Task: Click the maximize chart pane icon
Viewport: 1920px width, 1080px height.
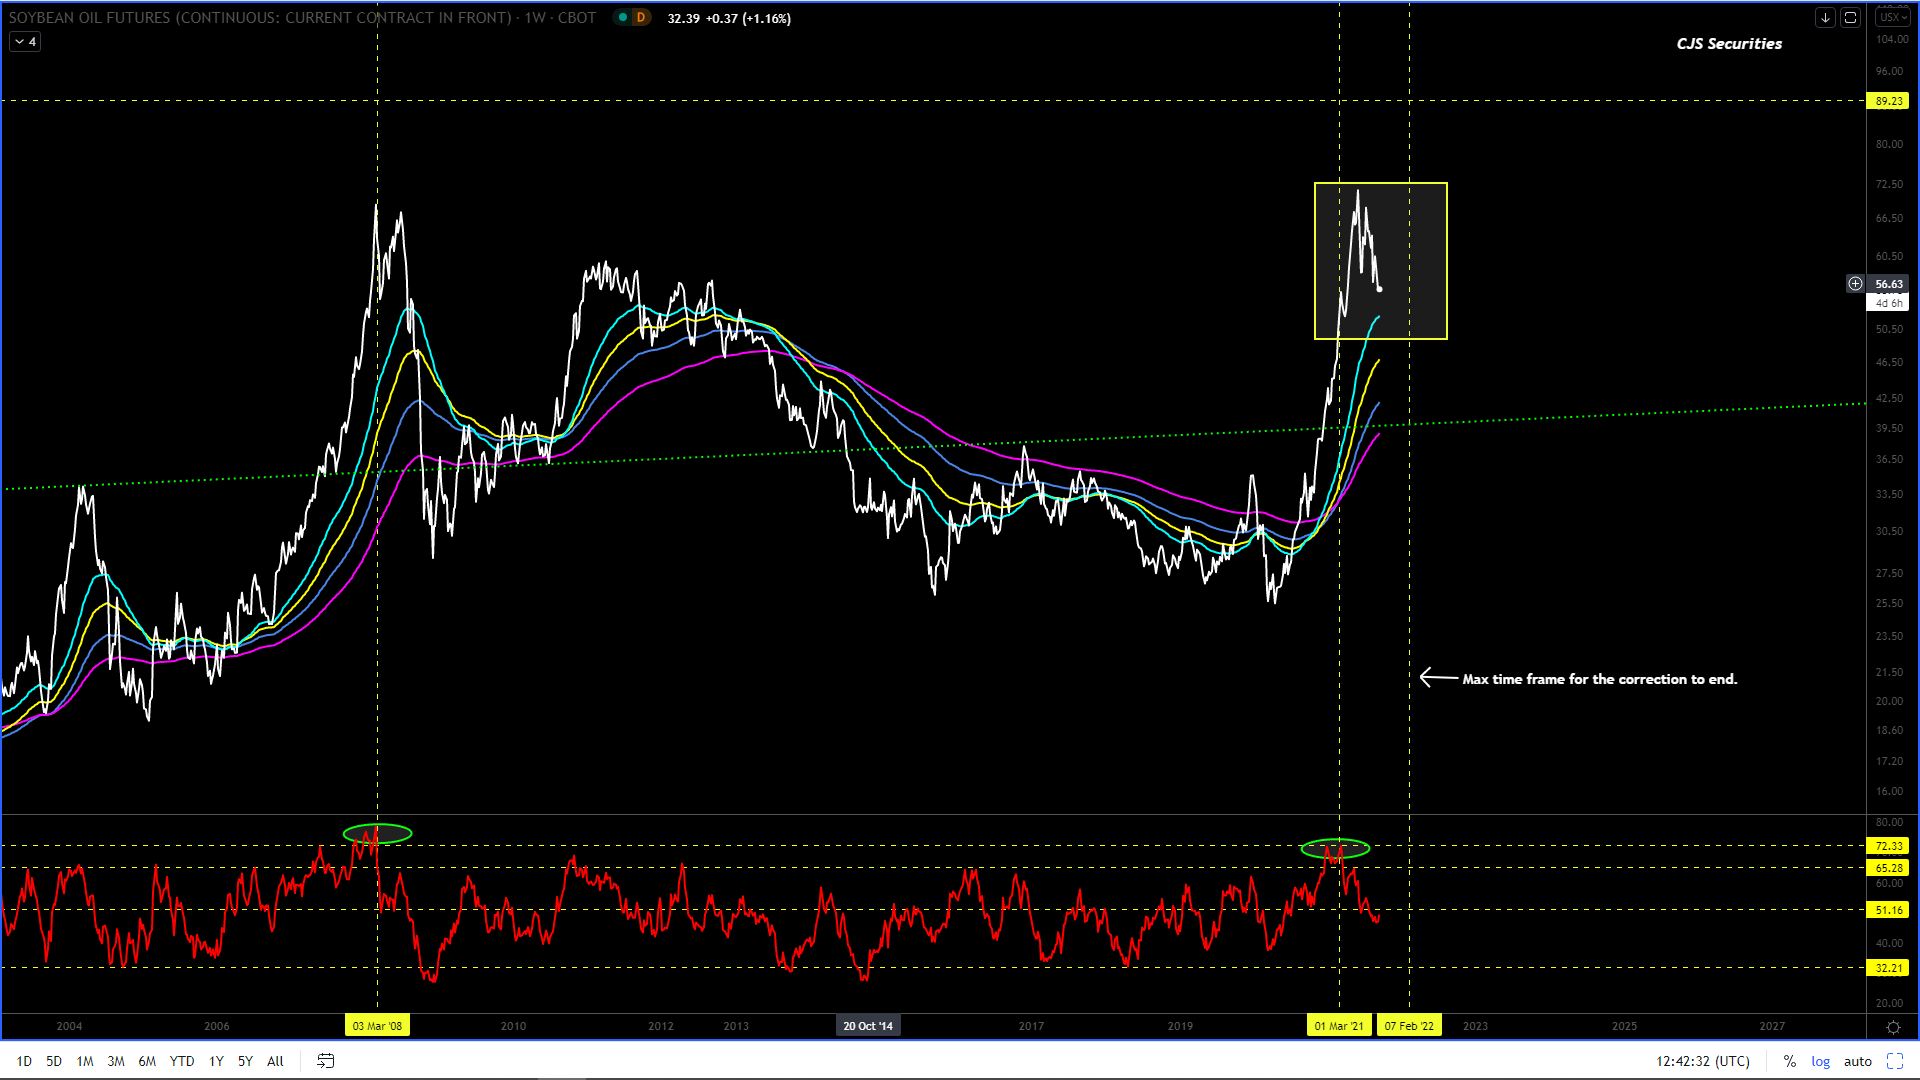Action: click(x=1850, y=18)
